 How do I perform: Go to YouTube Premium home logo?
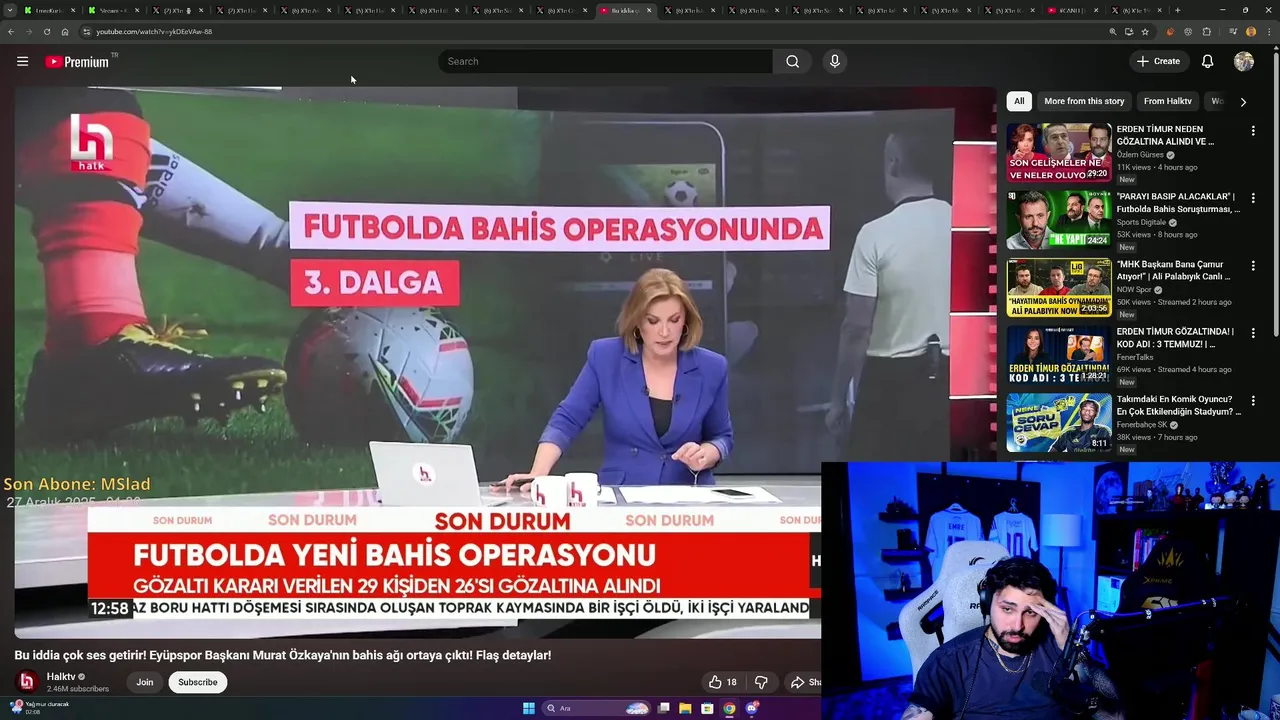77,62
